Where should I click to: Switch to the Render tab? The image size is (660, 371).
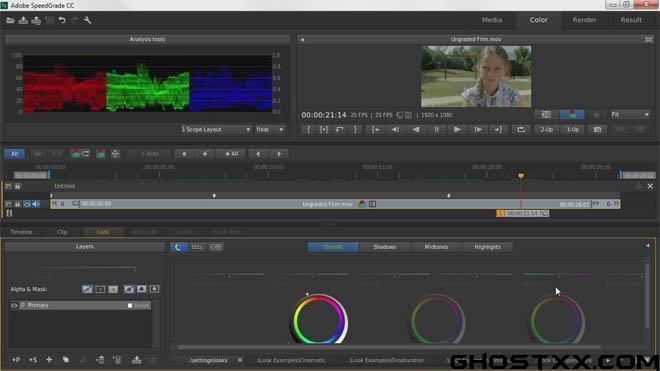pyautogui.click(x=584, y=20)
